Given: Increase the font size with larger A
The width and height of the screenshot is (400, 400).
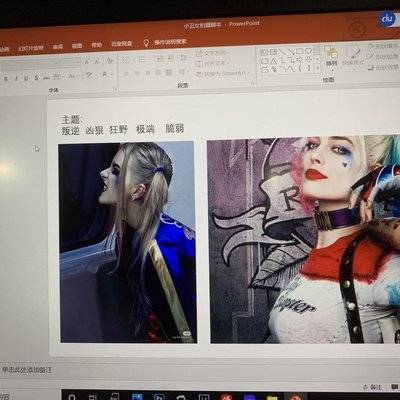Looking at the screenshot, I should click(x=86, y=61).
